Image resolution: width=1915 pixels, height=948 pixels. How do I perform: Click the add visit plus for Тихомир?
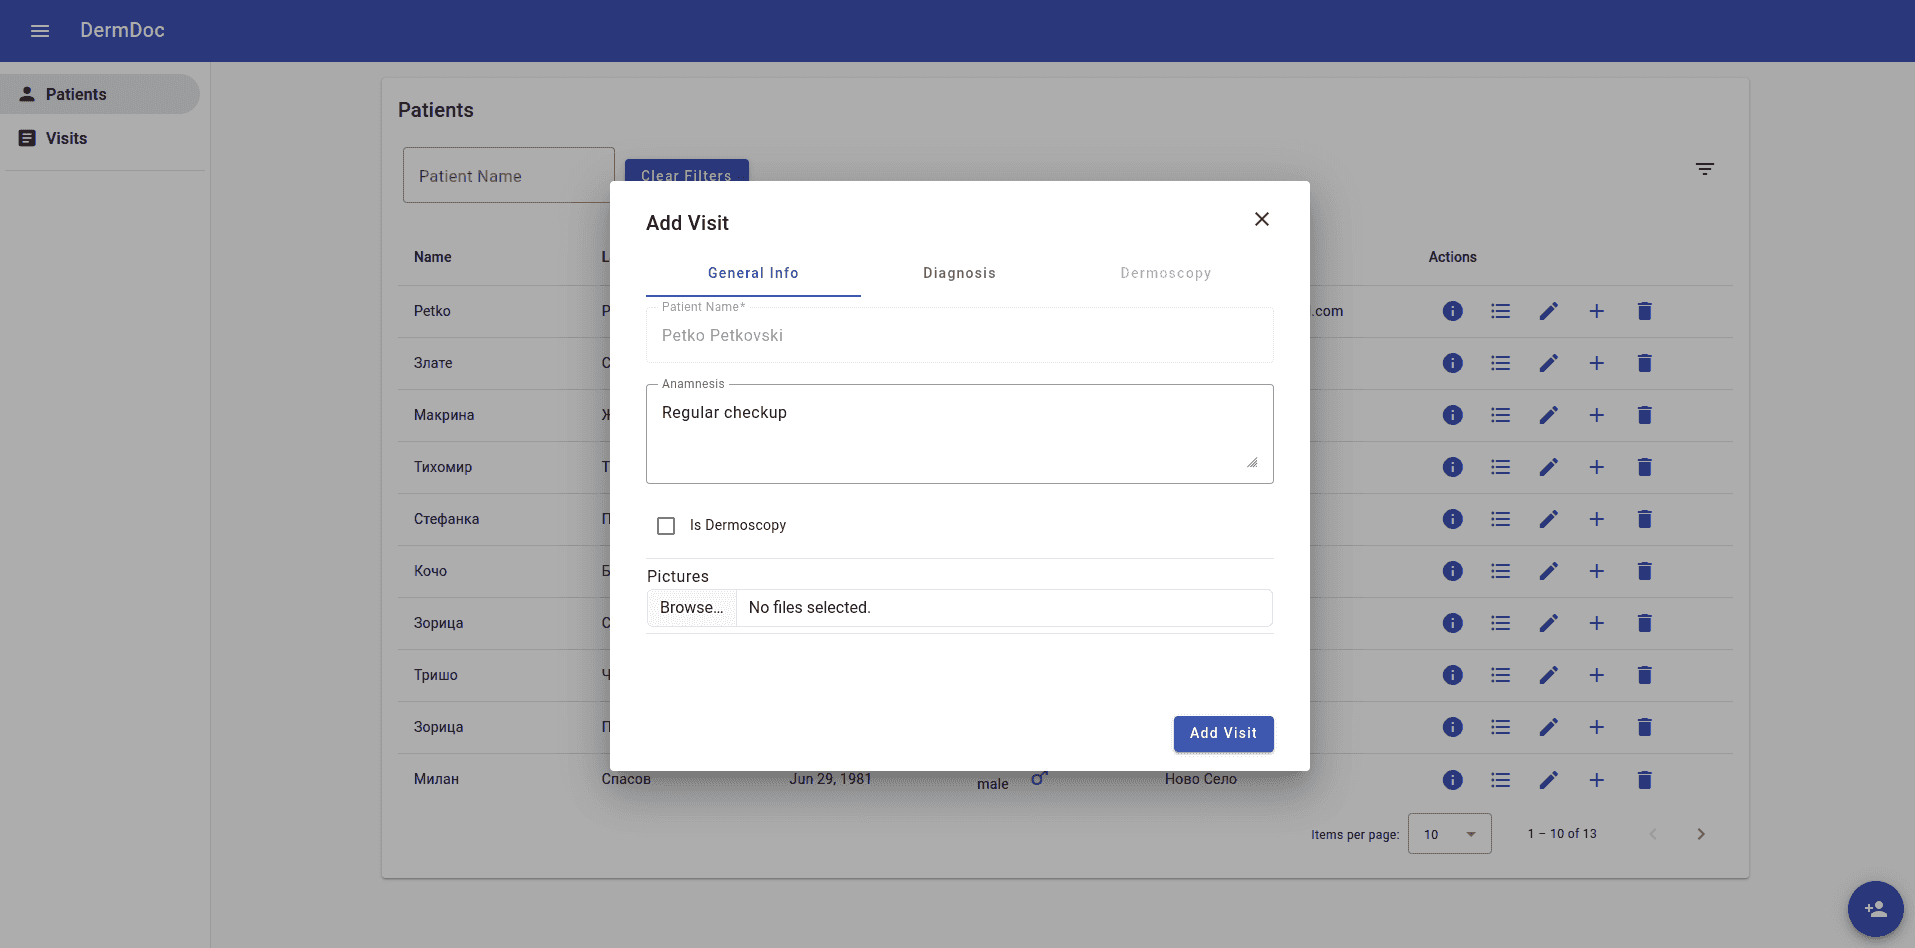[x=1596, y=467]
